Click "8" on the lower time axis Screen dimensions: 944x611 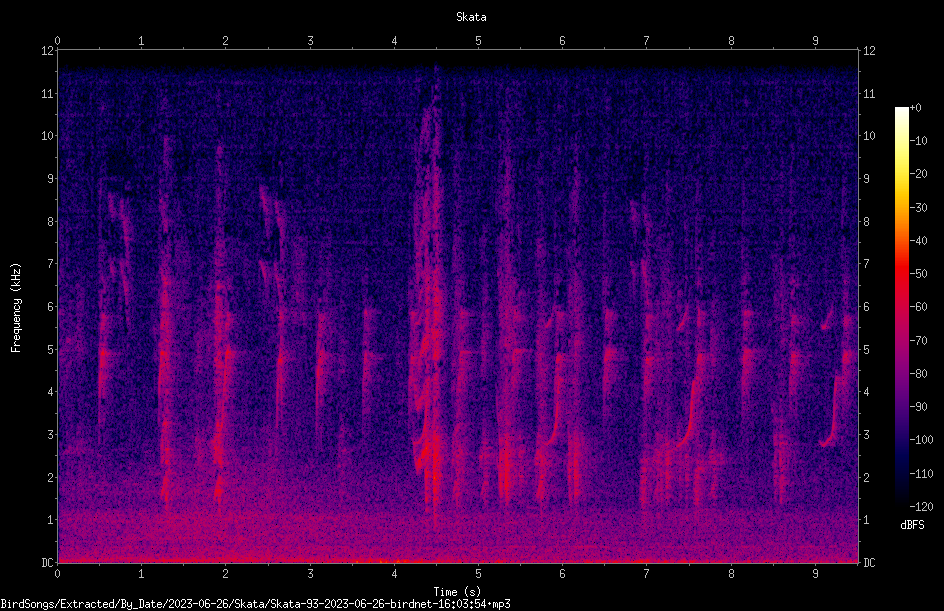(731, 574)
